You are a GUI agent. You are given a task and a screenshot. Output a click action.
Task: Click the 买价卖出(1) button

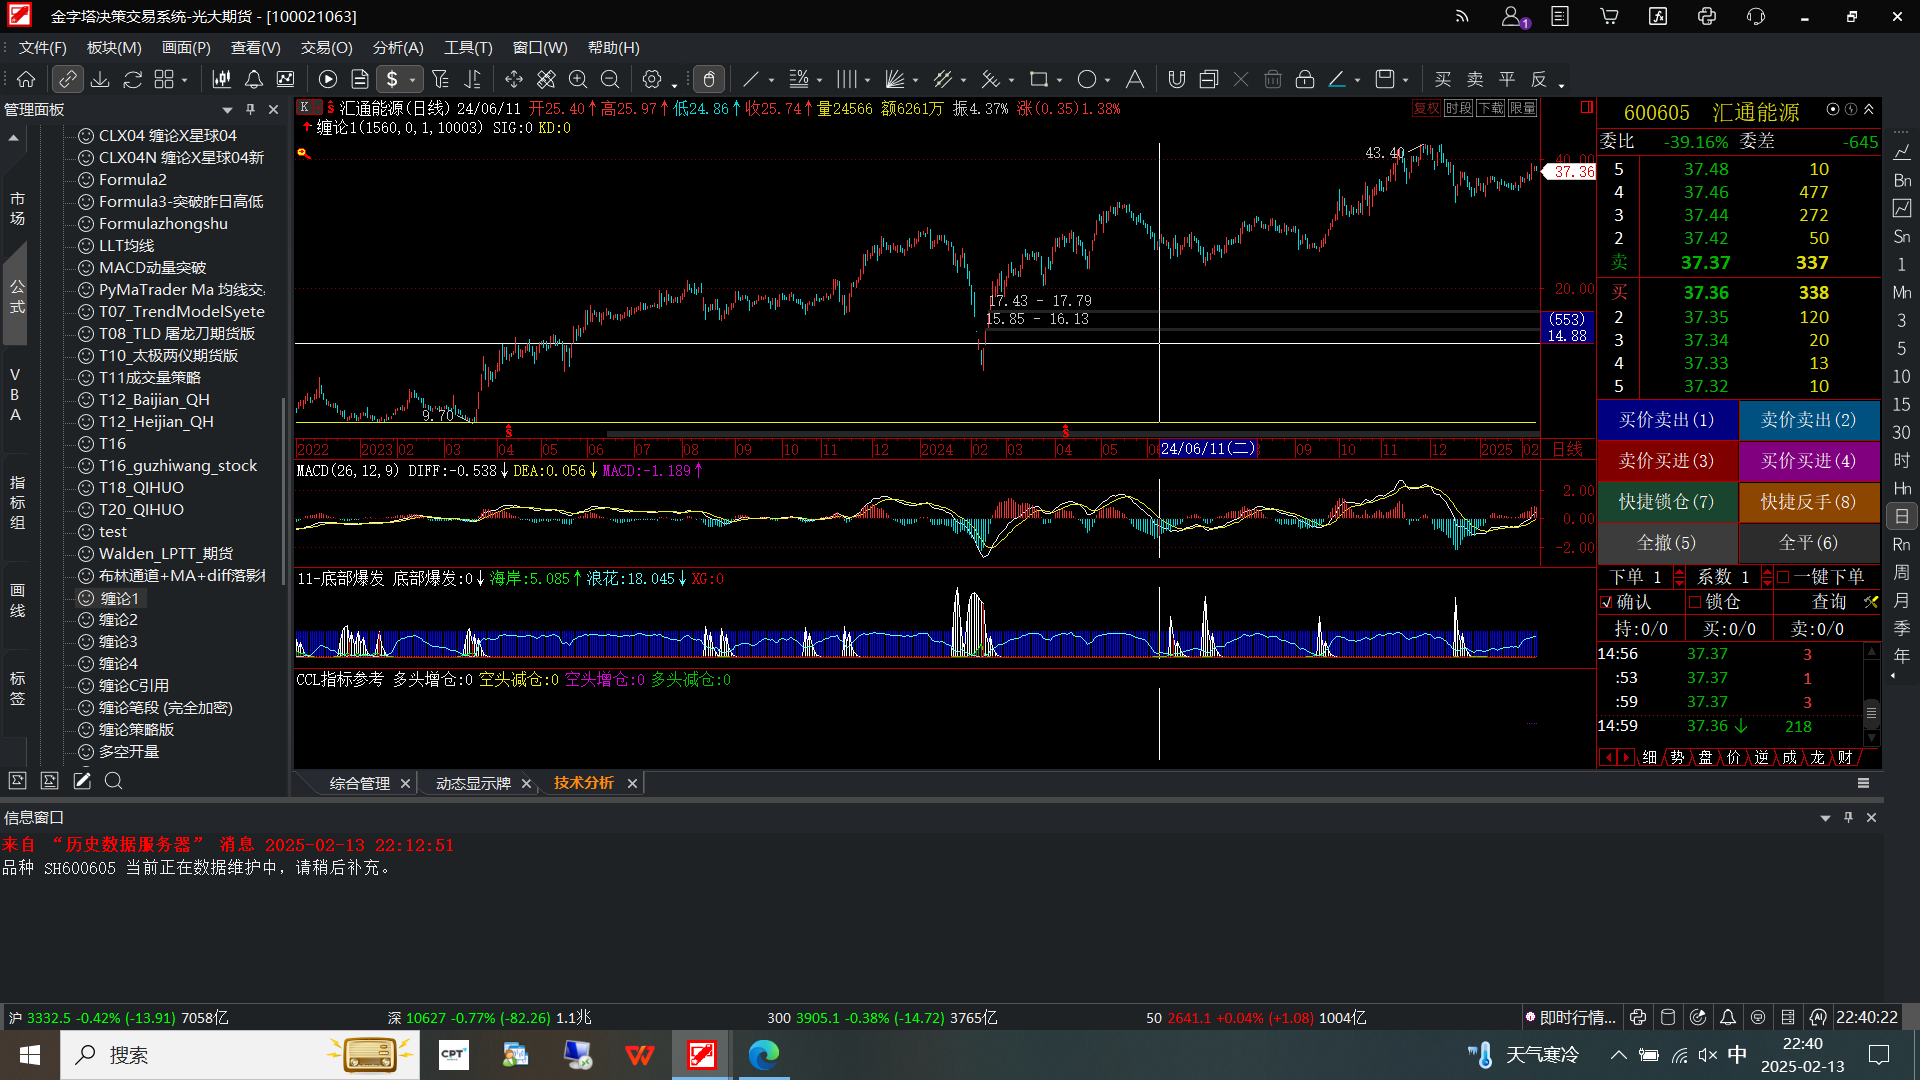[x=1667, y=420]
